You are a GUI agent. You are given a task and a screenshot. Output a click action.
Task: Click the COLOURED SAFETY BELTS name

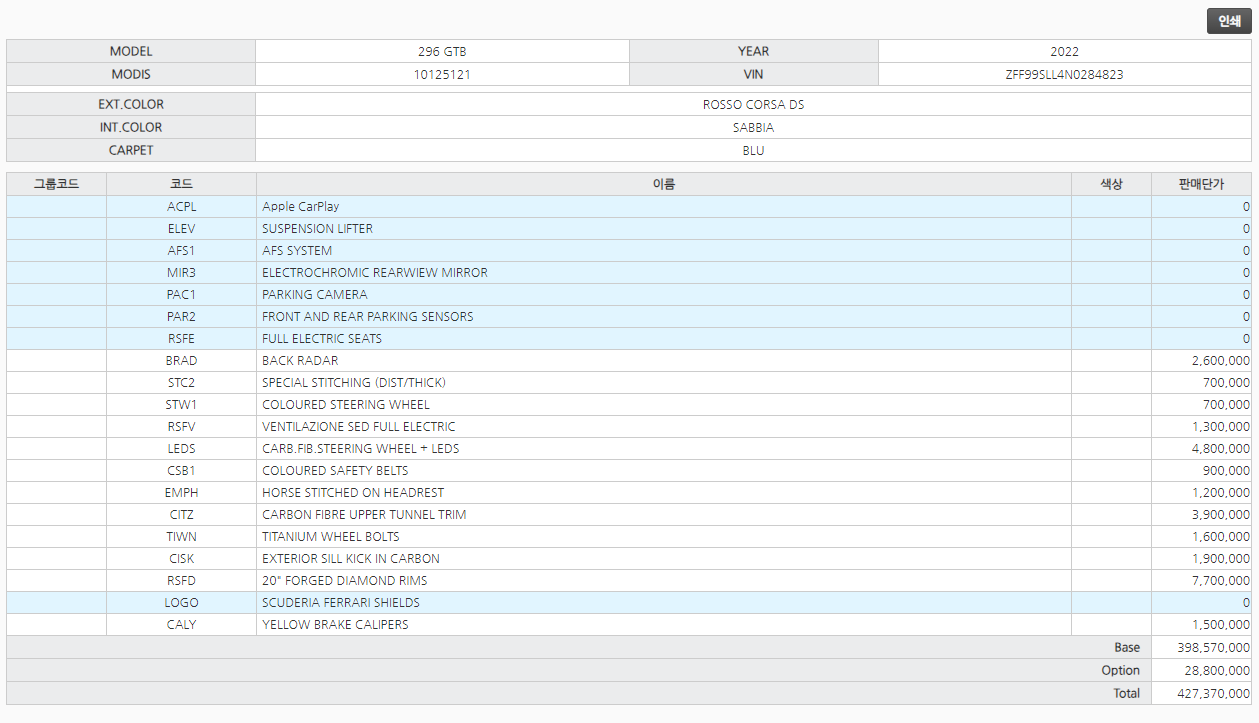tap(335, 470)
